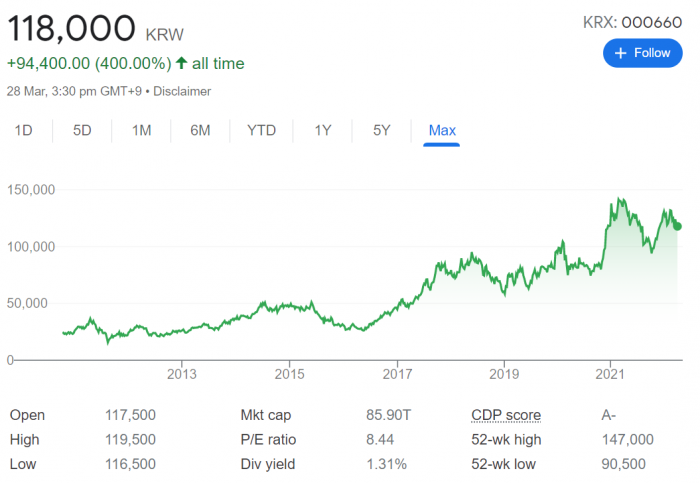Click the green up arrow icon
Screen dimensions: 700x483
pyautogui.click(x=181, y=64)
